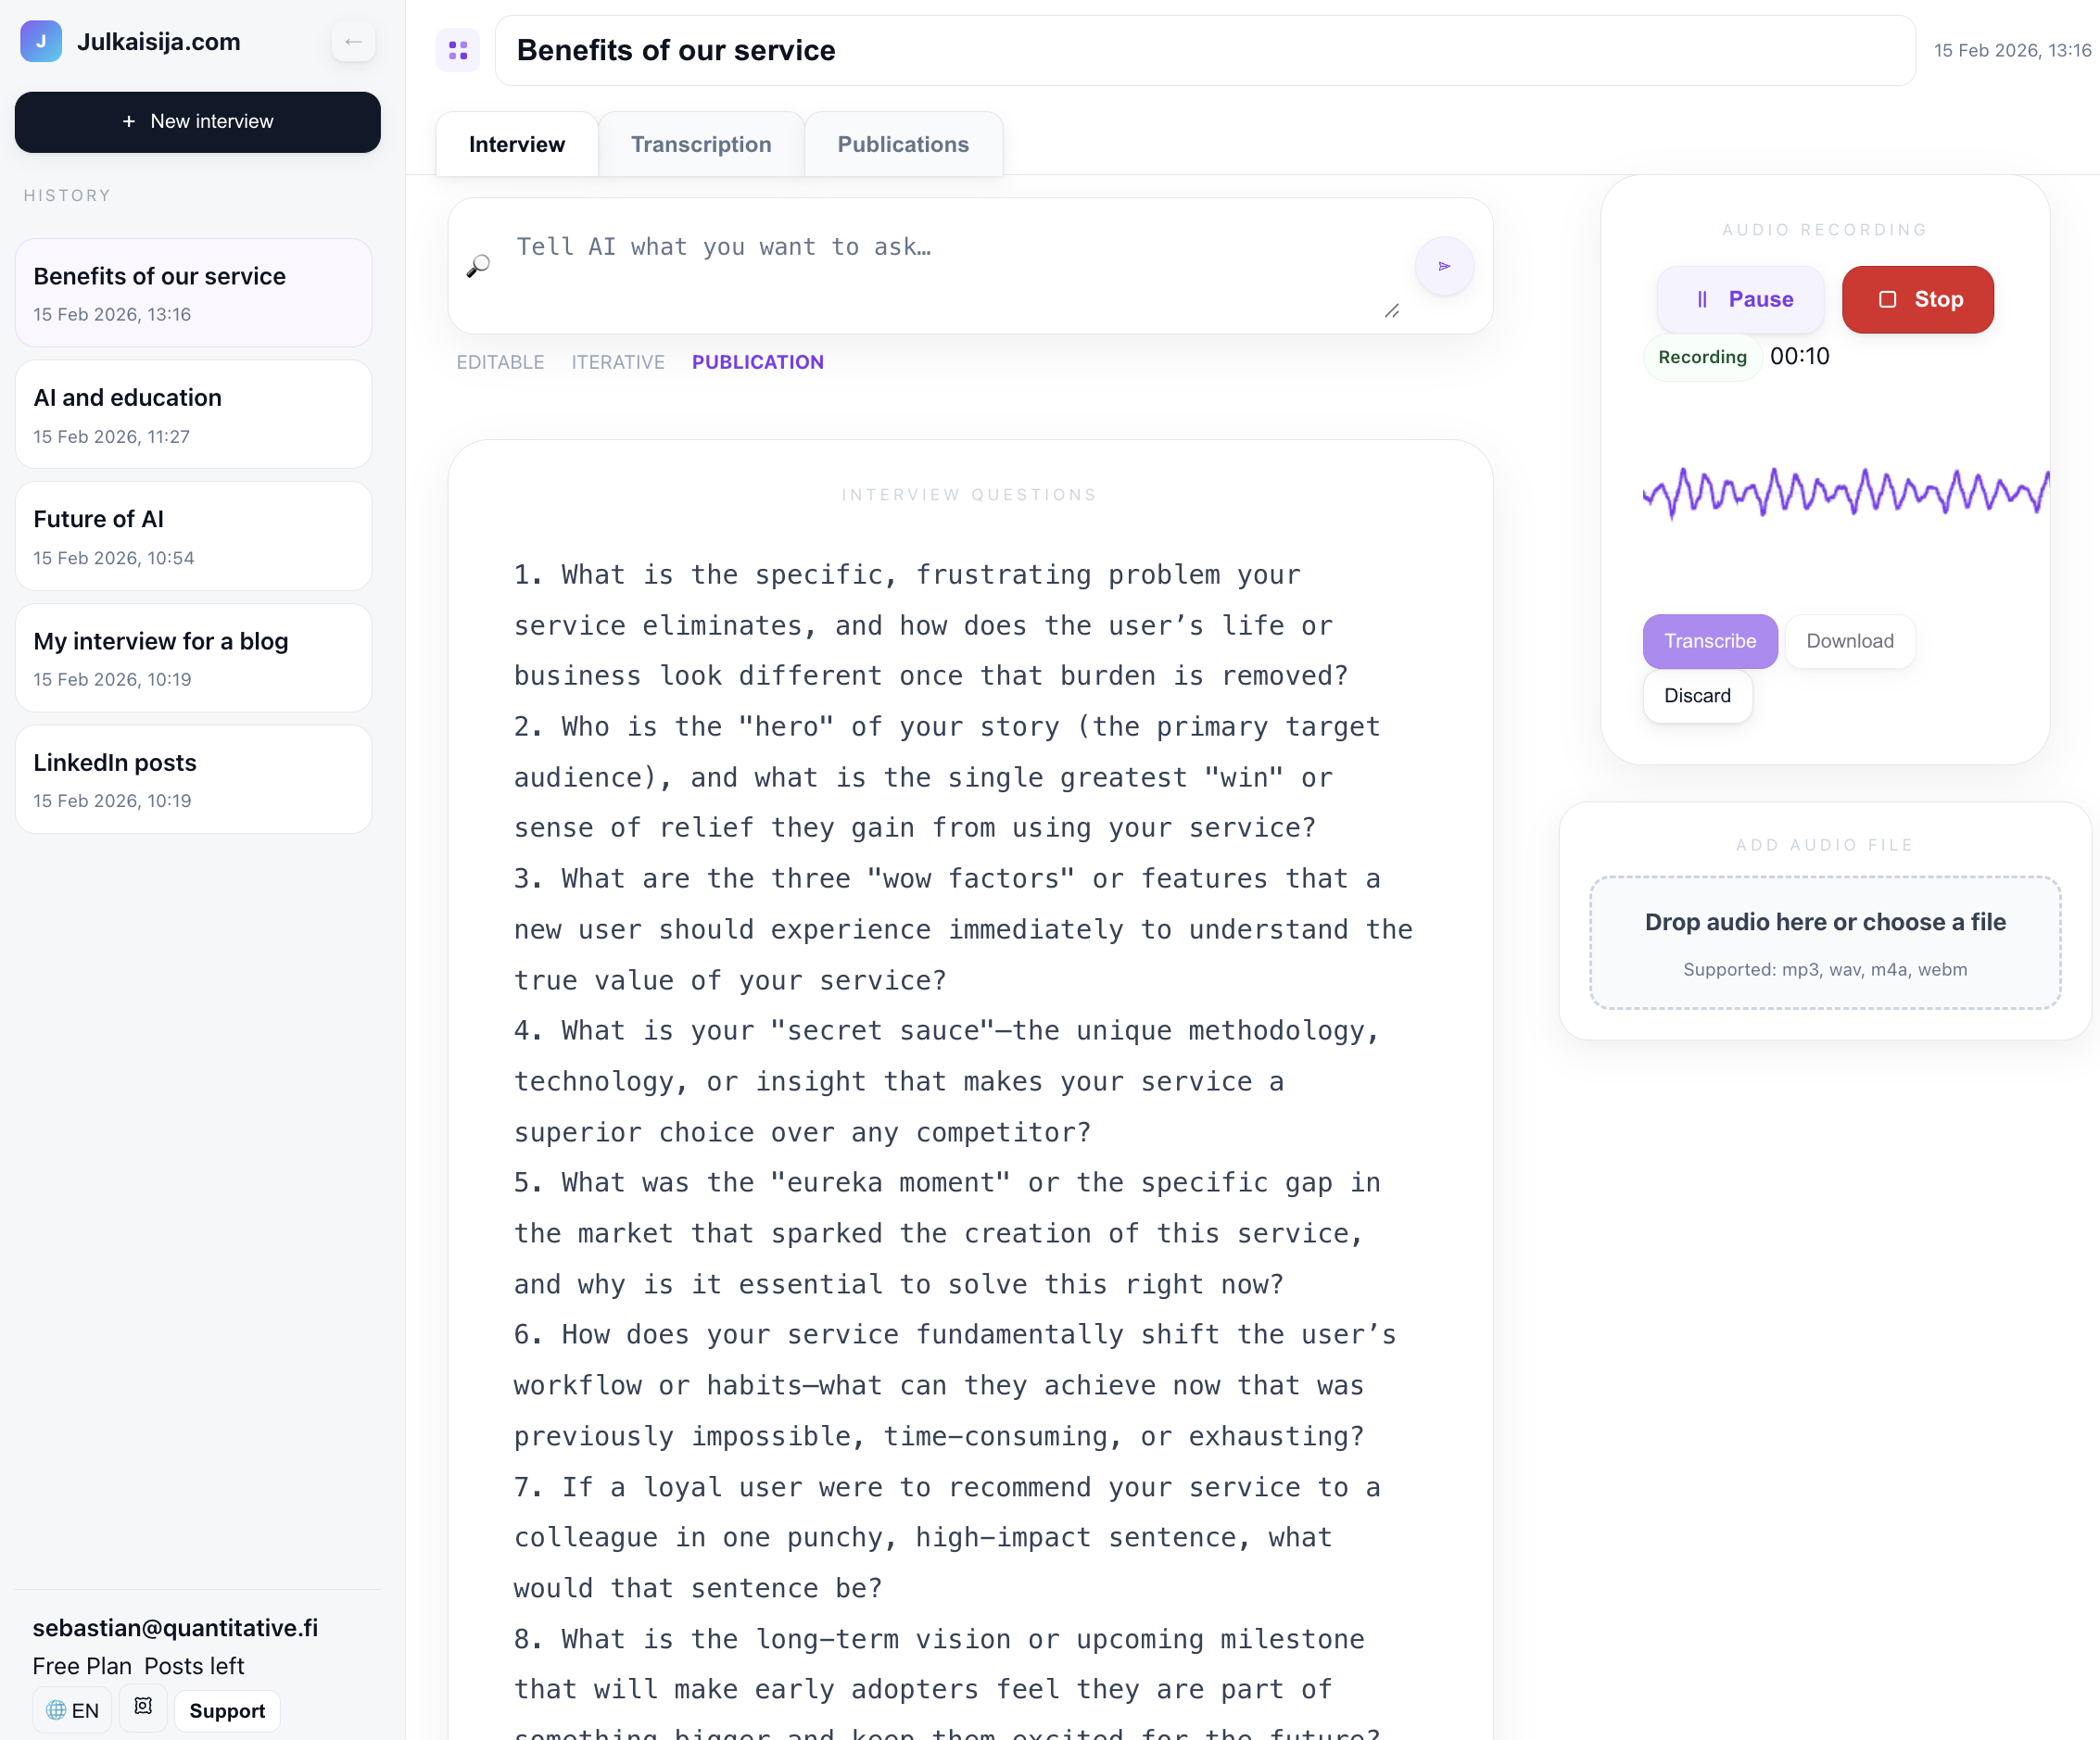
Task: Pause the audio recording
Action: click(x=1740, y=299)
